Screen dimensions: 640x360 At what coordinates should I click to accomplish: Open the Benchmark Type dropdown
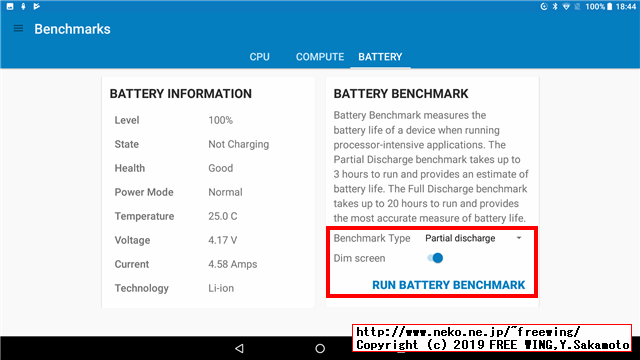[474, 238]
